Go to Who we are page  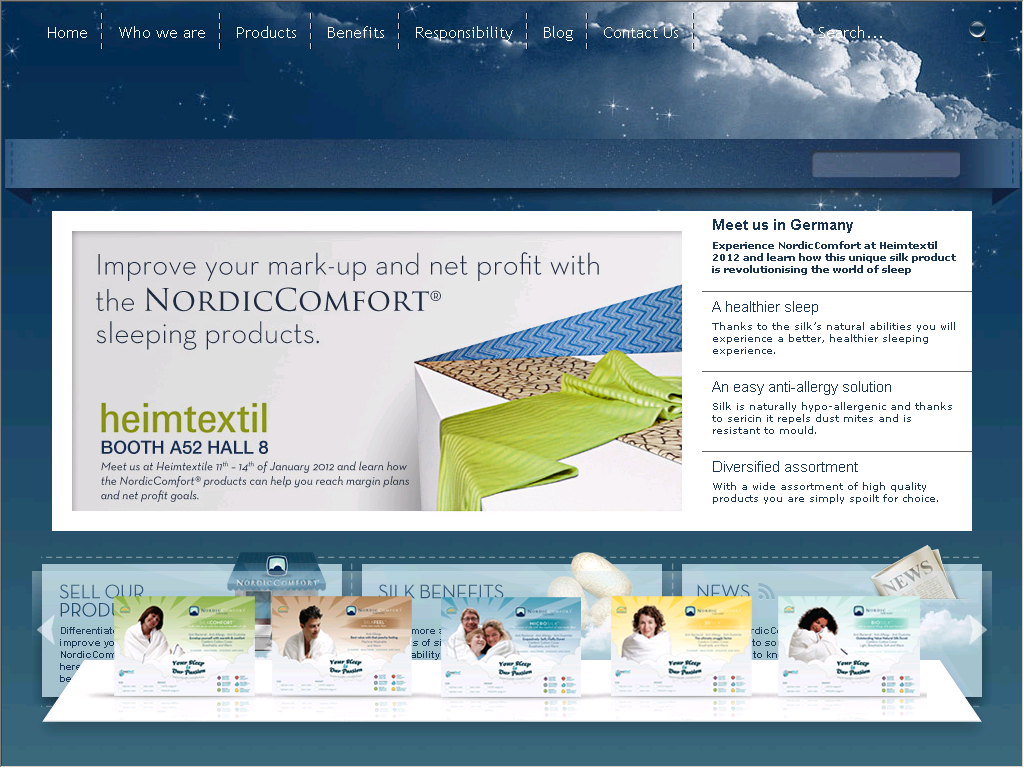point(162,33)
